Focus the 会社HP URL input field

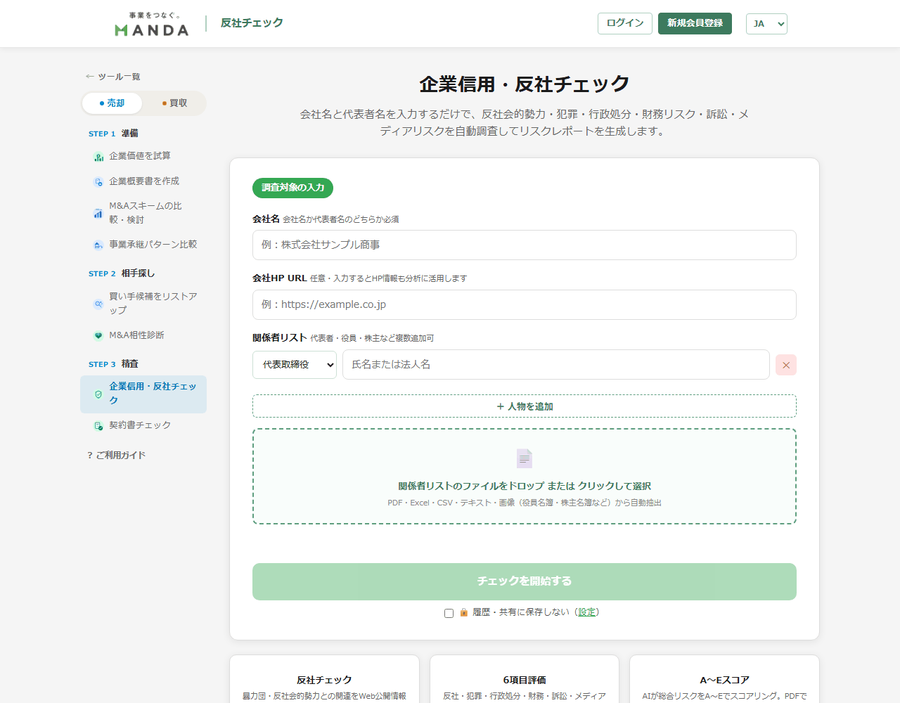tap(524, 305)
